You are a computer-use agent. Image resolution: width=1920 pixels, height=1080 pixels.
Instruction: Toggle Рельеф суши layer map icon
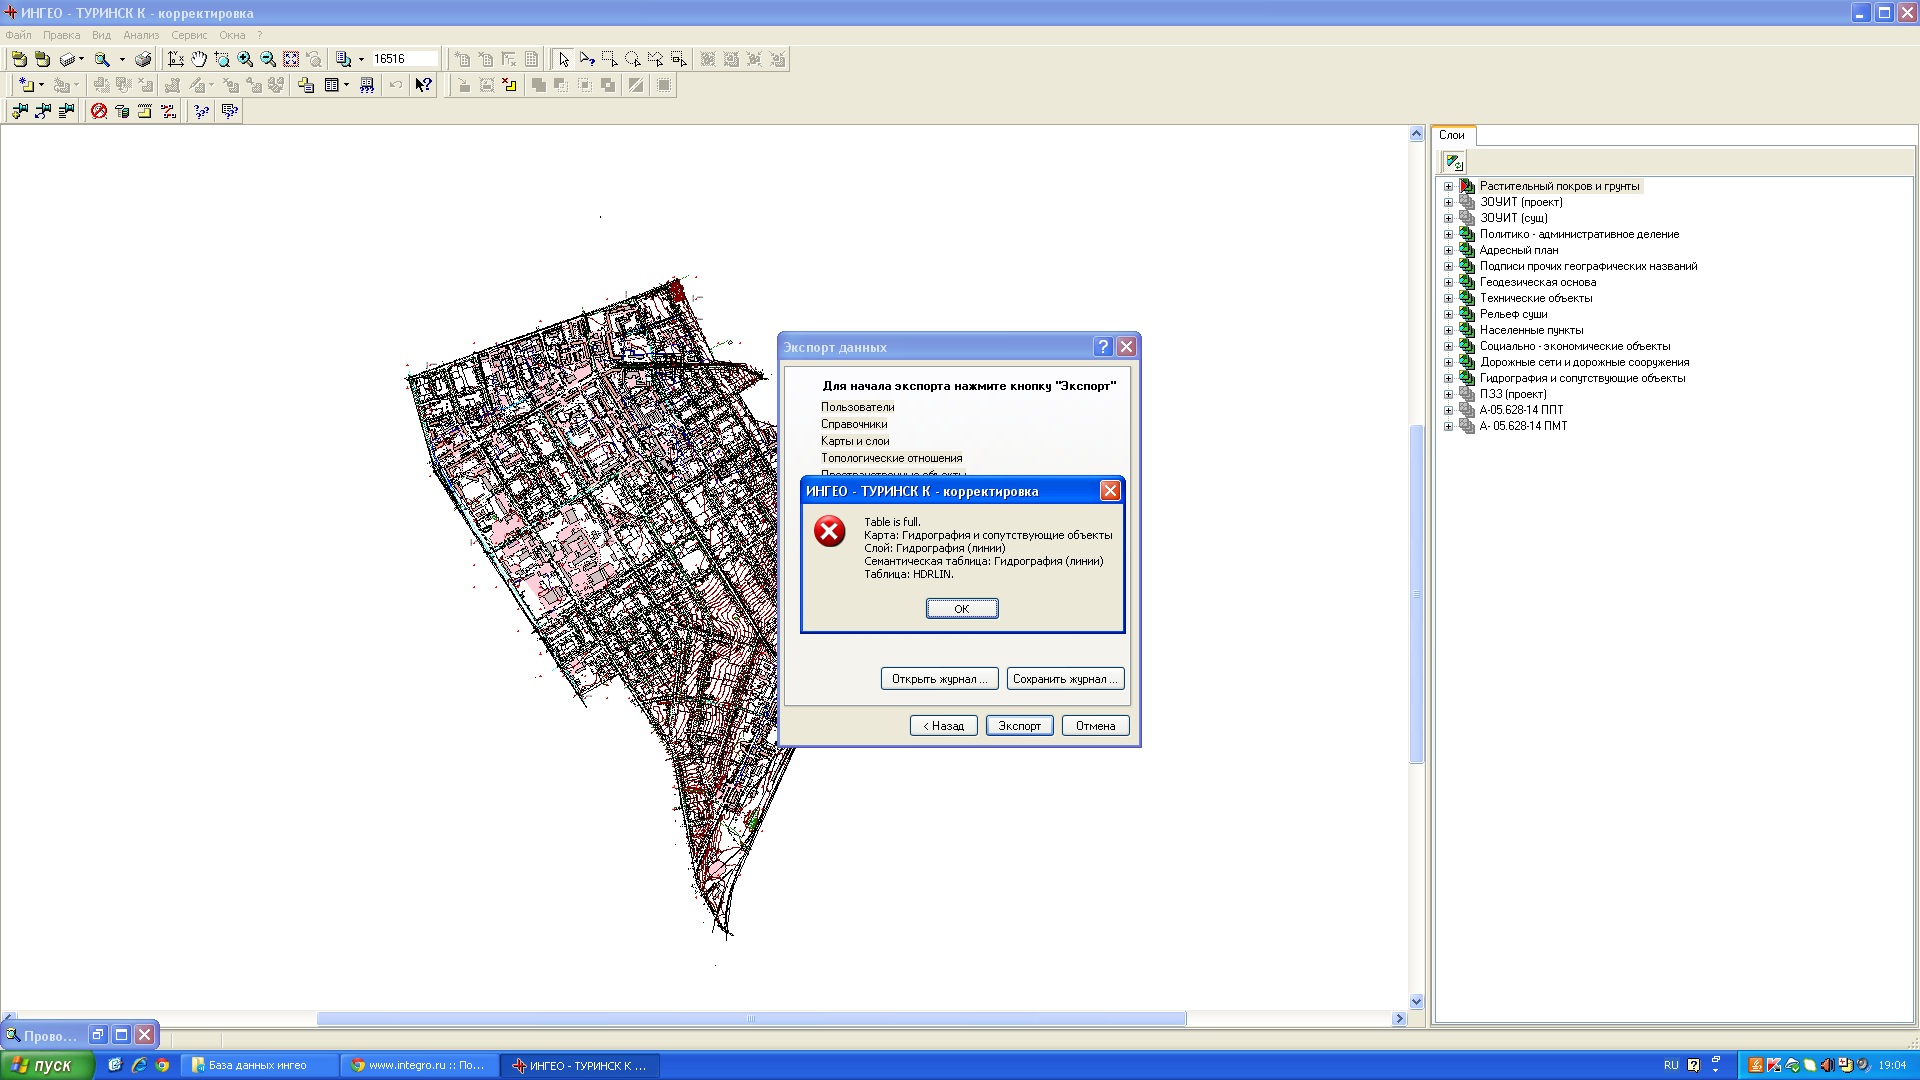click(1467, 314)
